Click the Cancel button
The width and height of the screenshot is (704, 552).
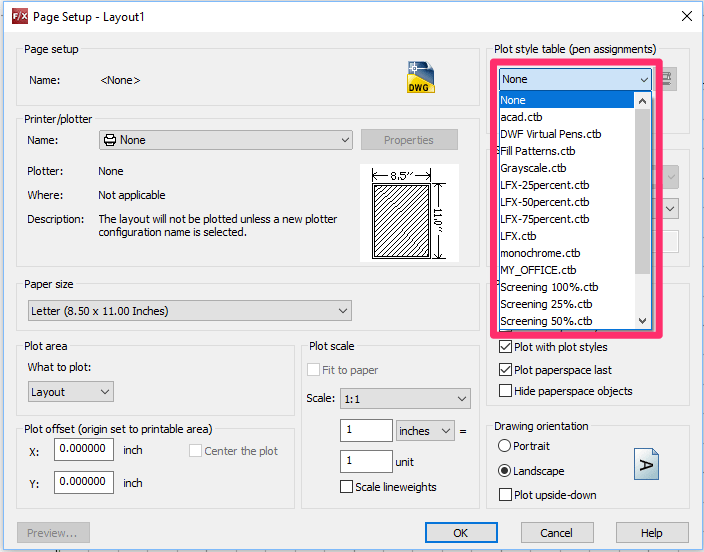coord(557,533)
